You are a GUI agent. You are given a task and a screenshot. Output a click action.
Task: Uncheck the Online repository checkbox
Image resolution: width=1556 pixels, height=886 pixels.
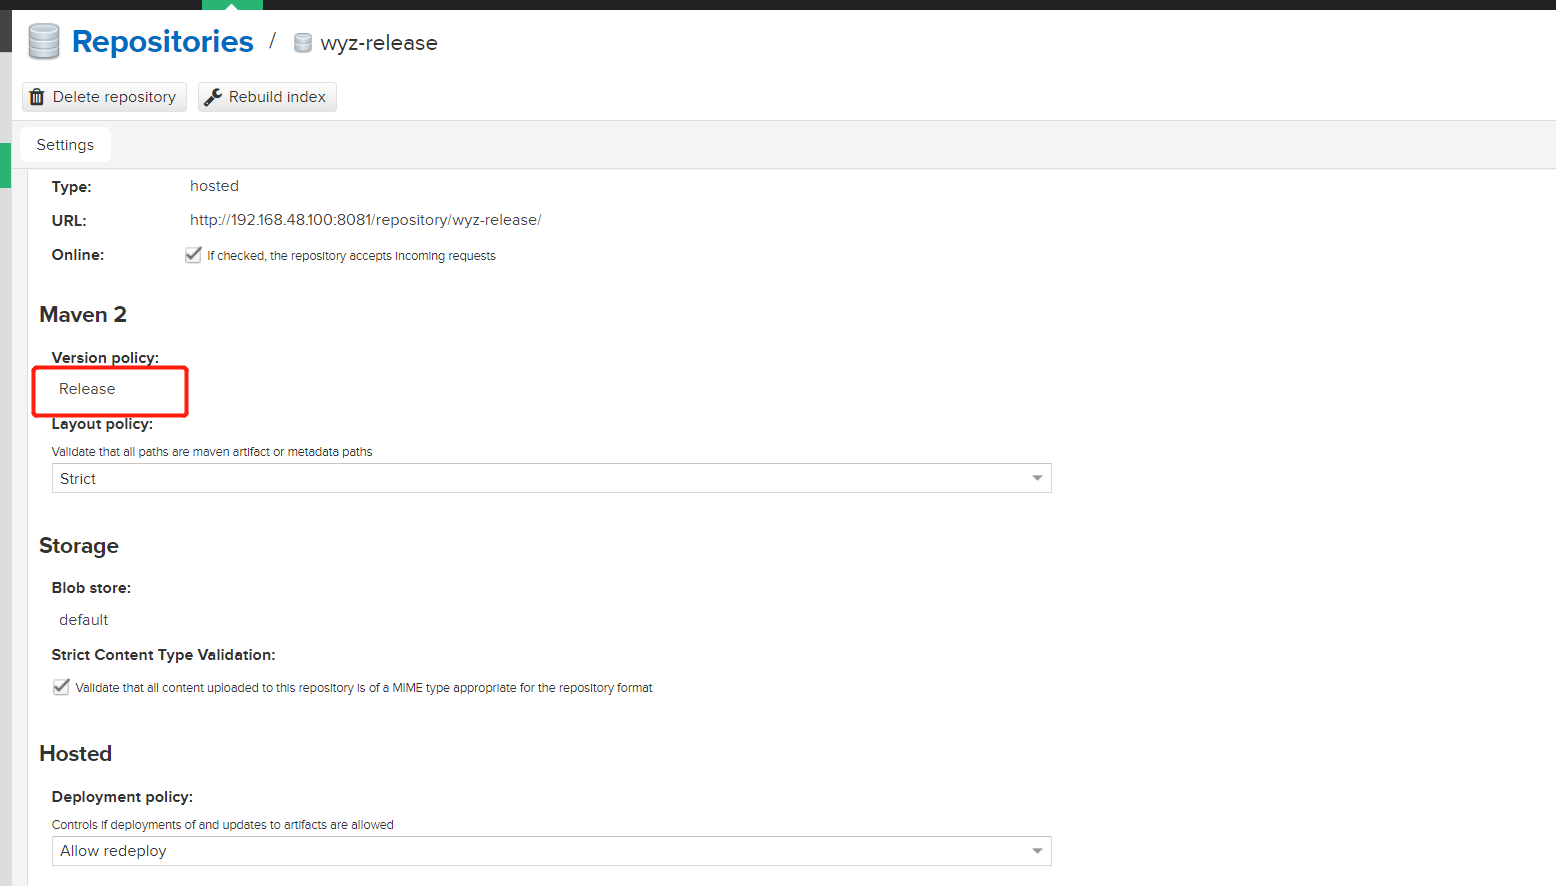(x=193, y=254)
